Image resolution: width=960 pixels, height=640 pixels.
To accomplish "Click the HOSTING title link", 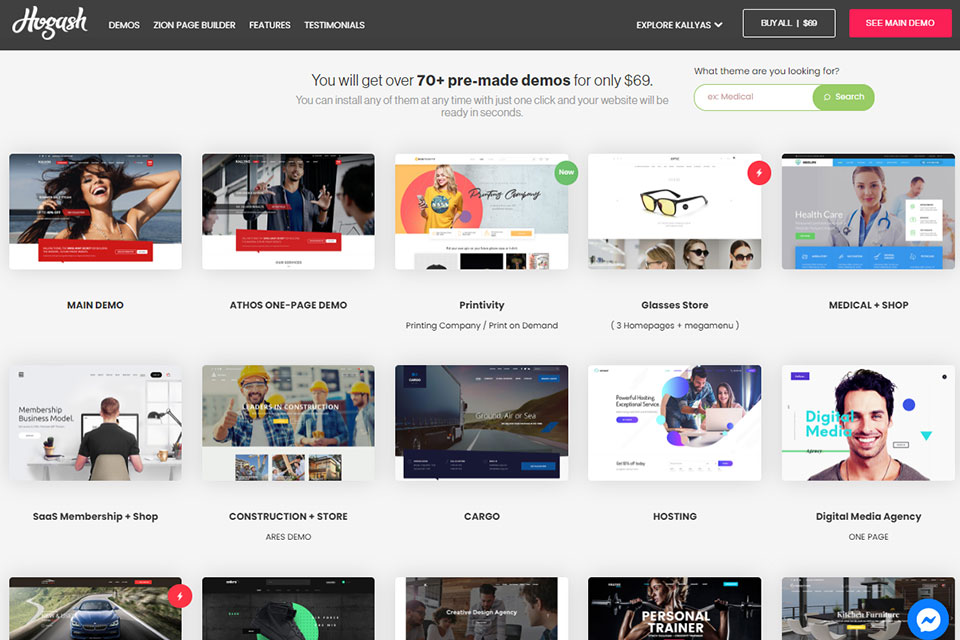I will (675, 516).
